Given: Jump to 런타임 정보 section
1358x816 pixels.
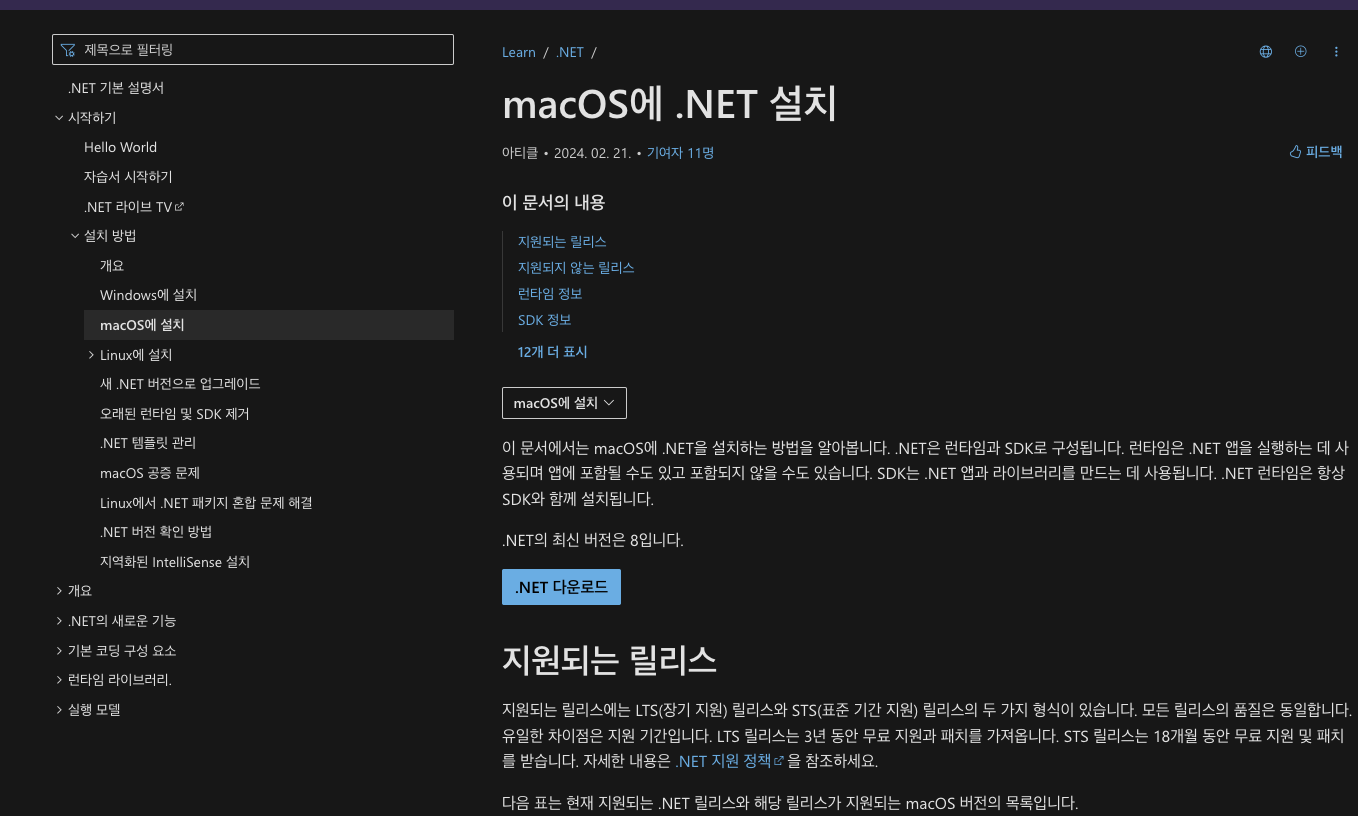Looking at the screenshot, I should [550, 294].
